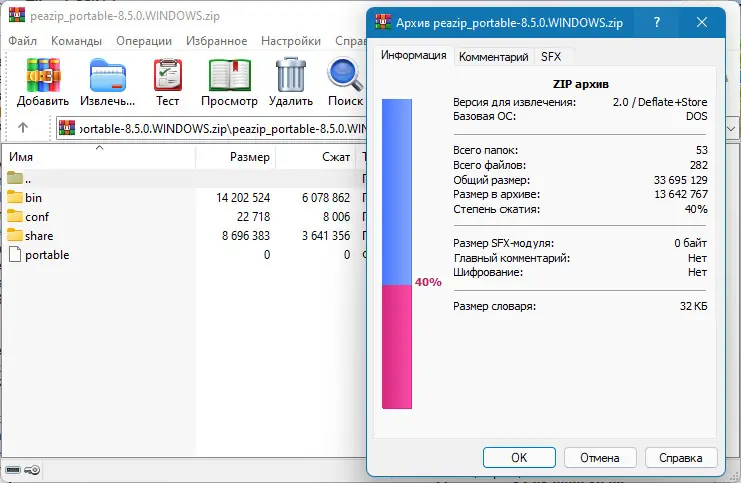The height and width of the screenshot is (483, 741).
Task: Switch to the Комментарий tab
Action: pos(493,57)
